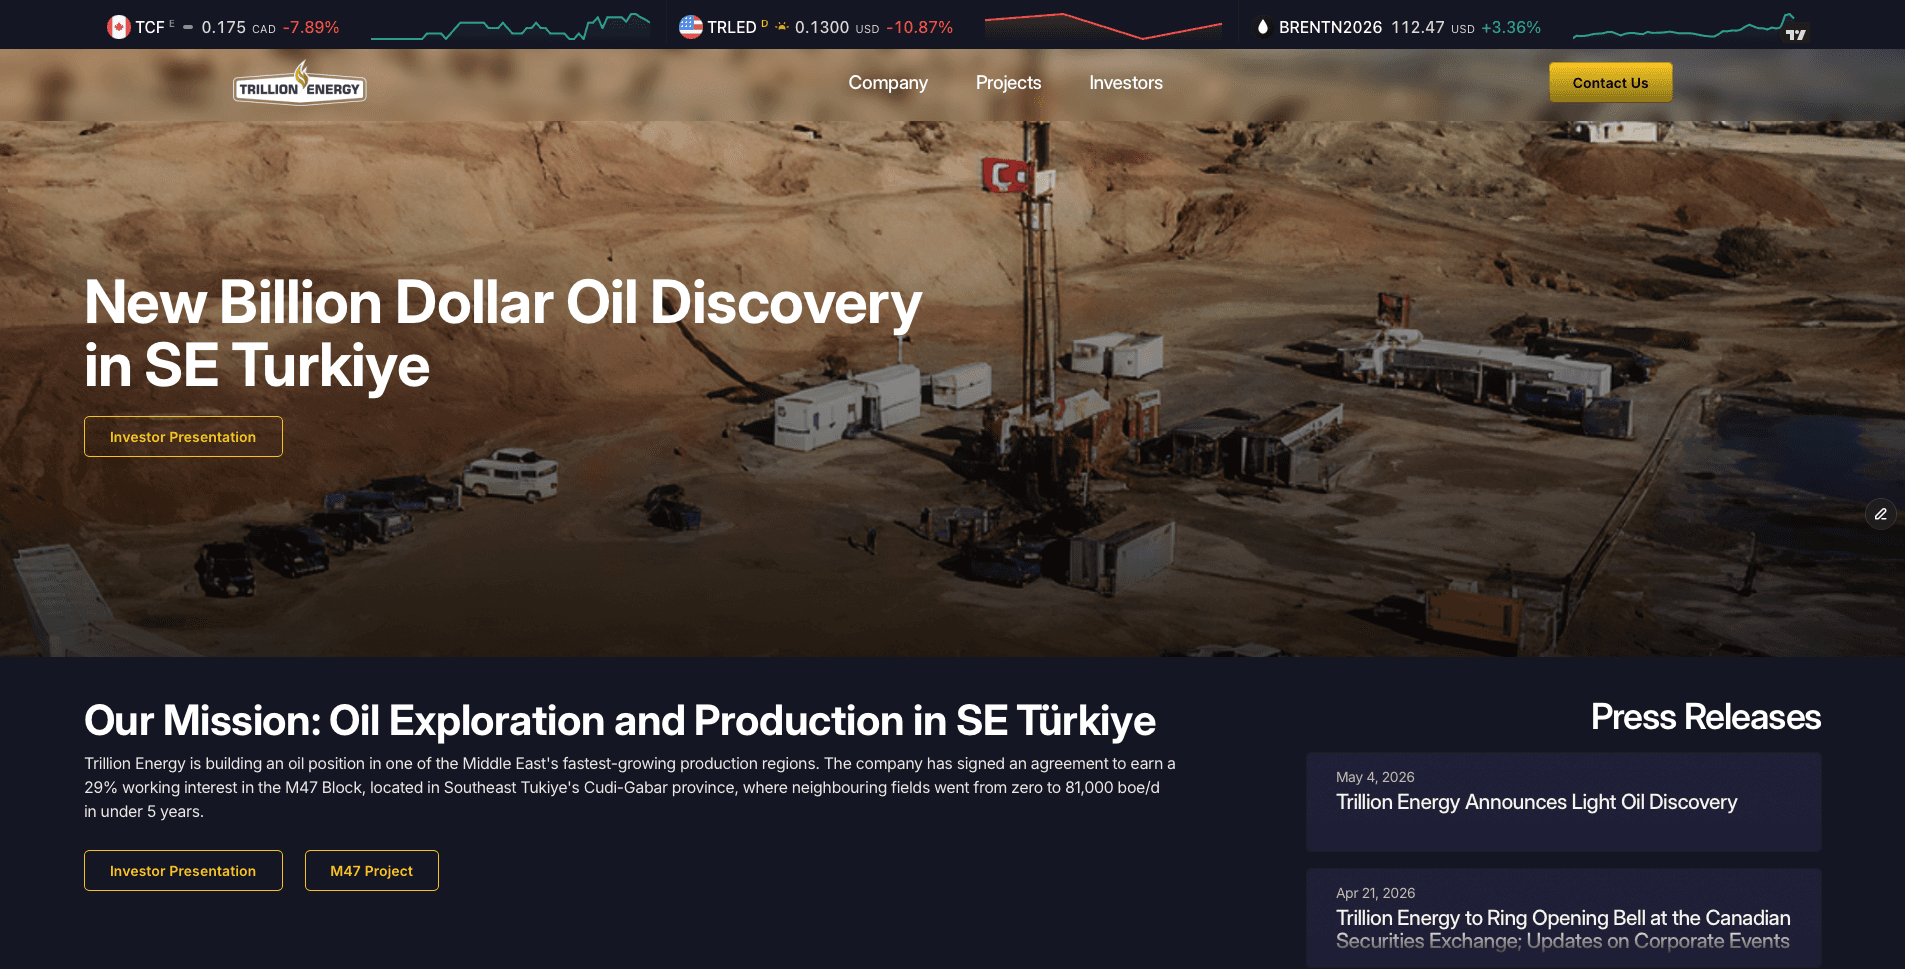The width and height of the screenshot is (1905, 969).
Task: Open the M47 Project page
Action: tap(371, 871)
